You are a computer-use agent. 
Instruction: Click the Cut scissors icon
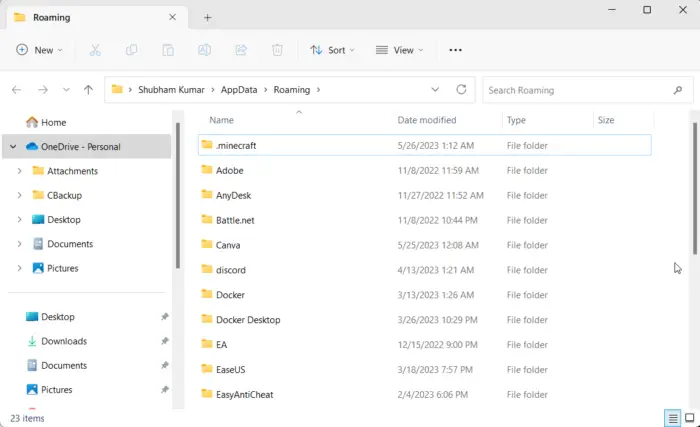(95, 50)
